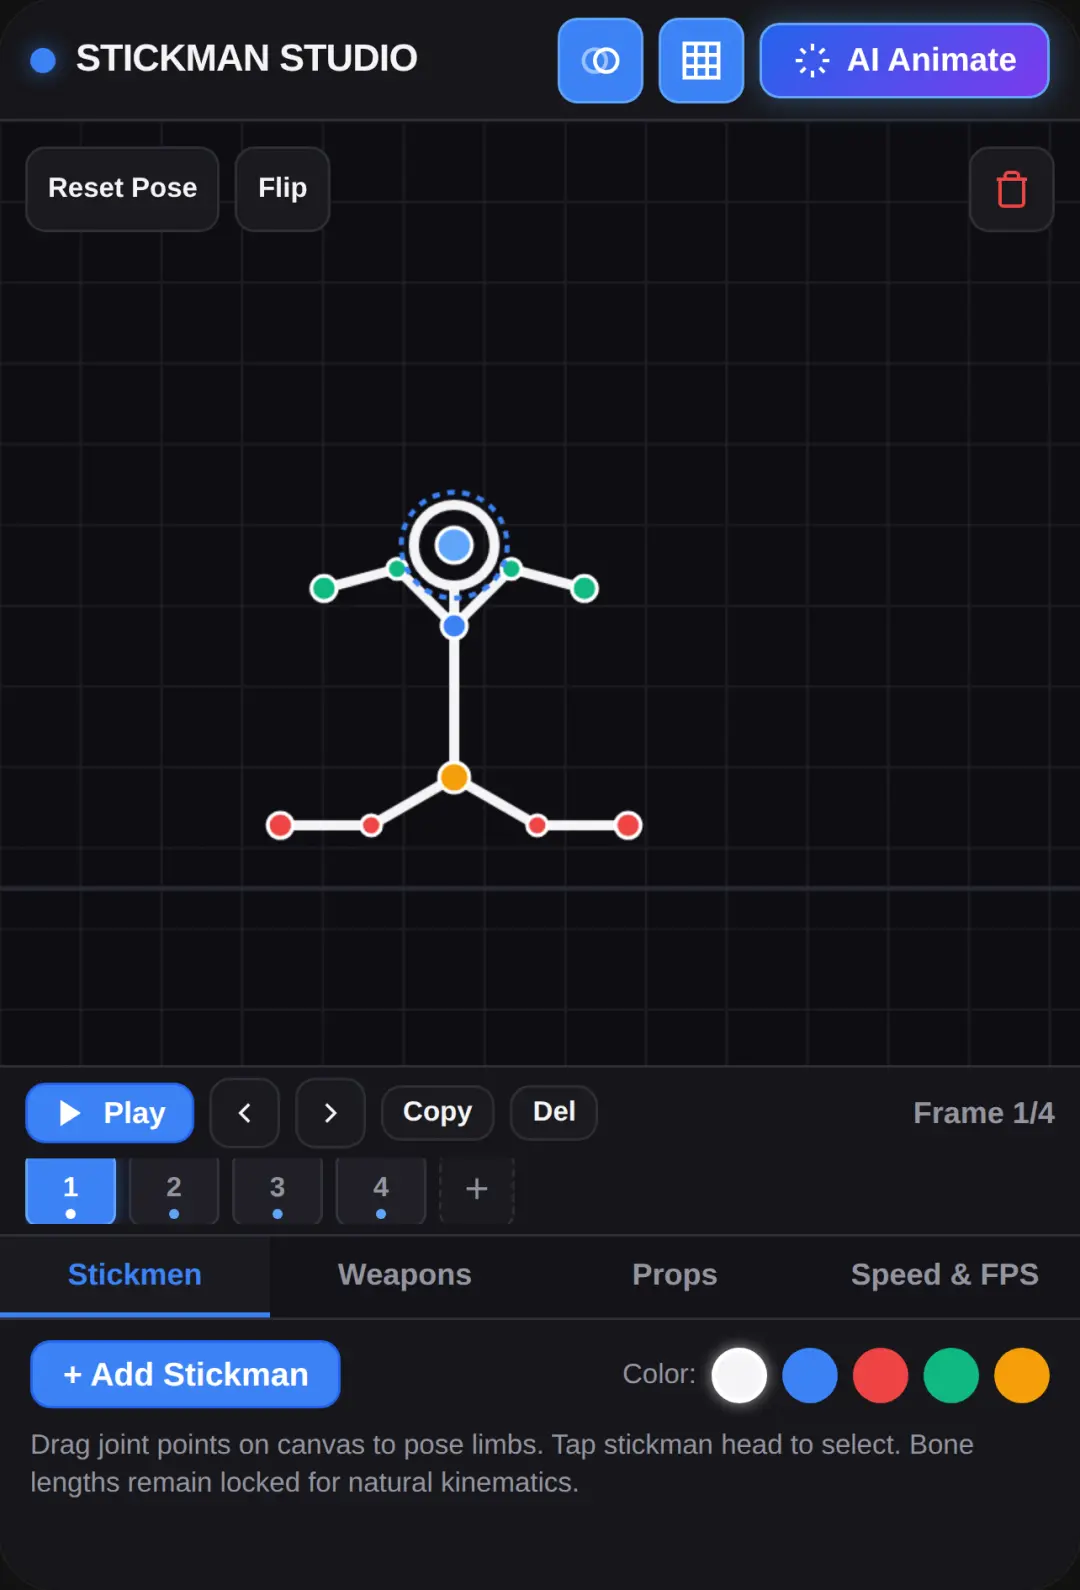The height and width of the screenshot is (1590, 1080).
Task: Click the orange hip joint
Action: pyautogui.click(x=454, y=777)
